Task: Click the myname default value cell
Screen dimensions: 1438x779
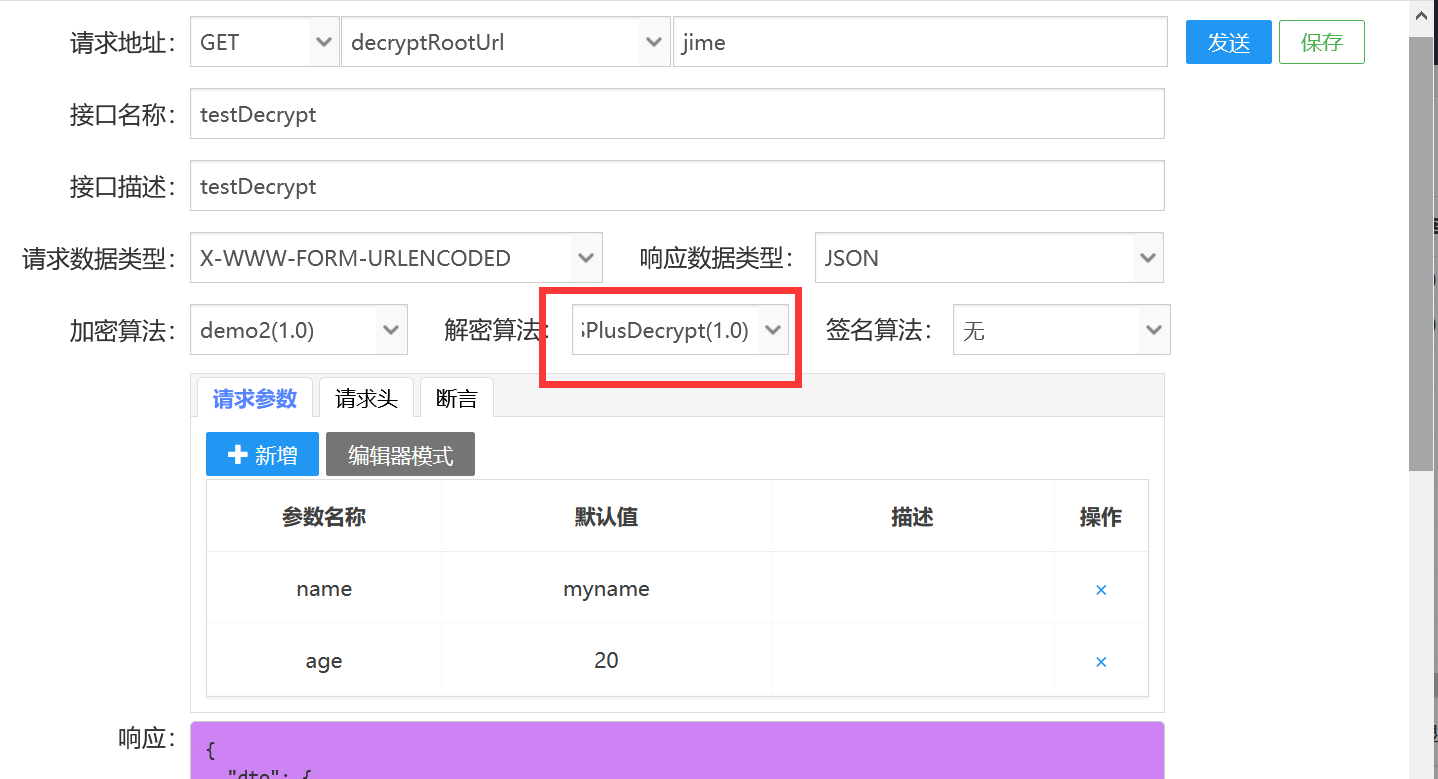Action: pyautogui.click(x=606, y=588)
